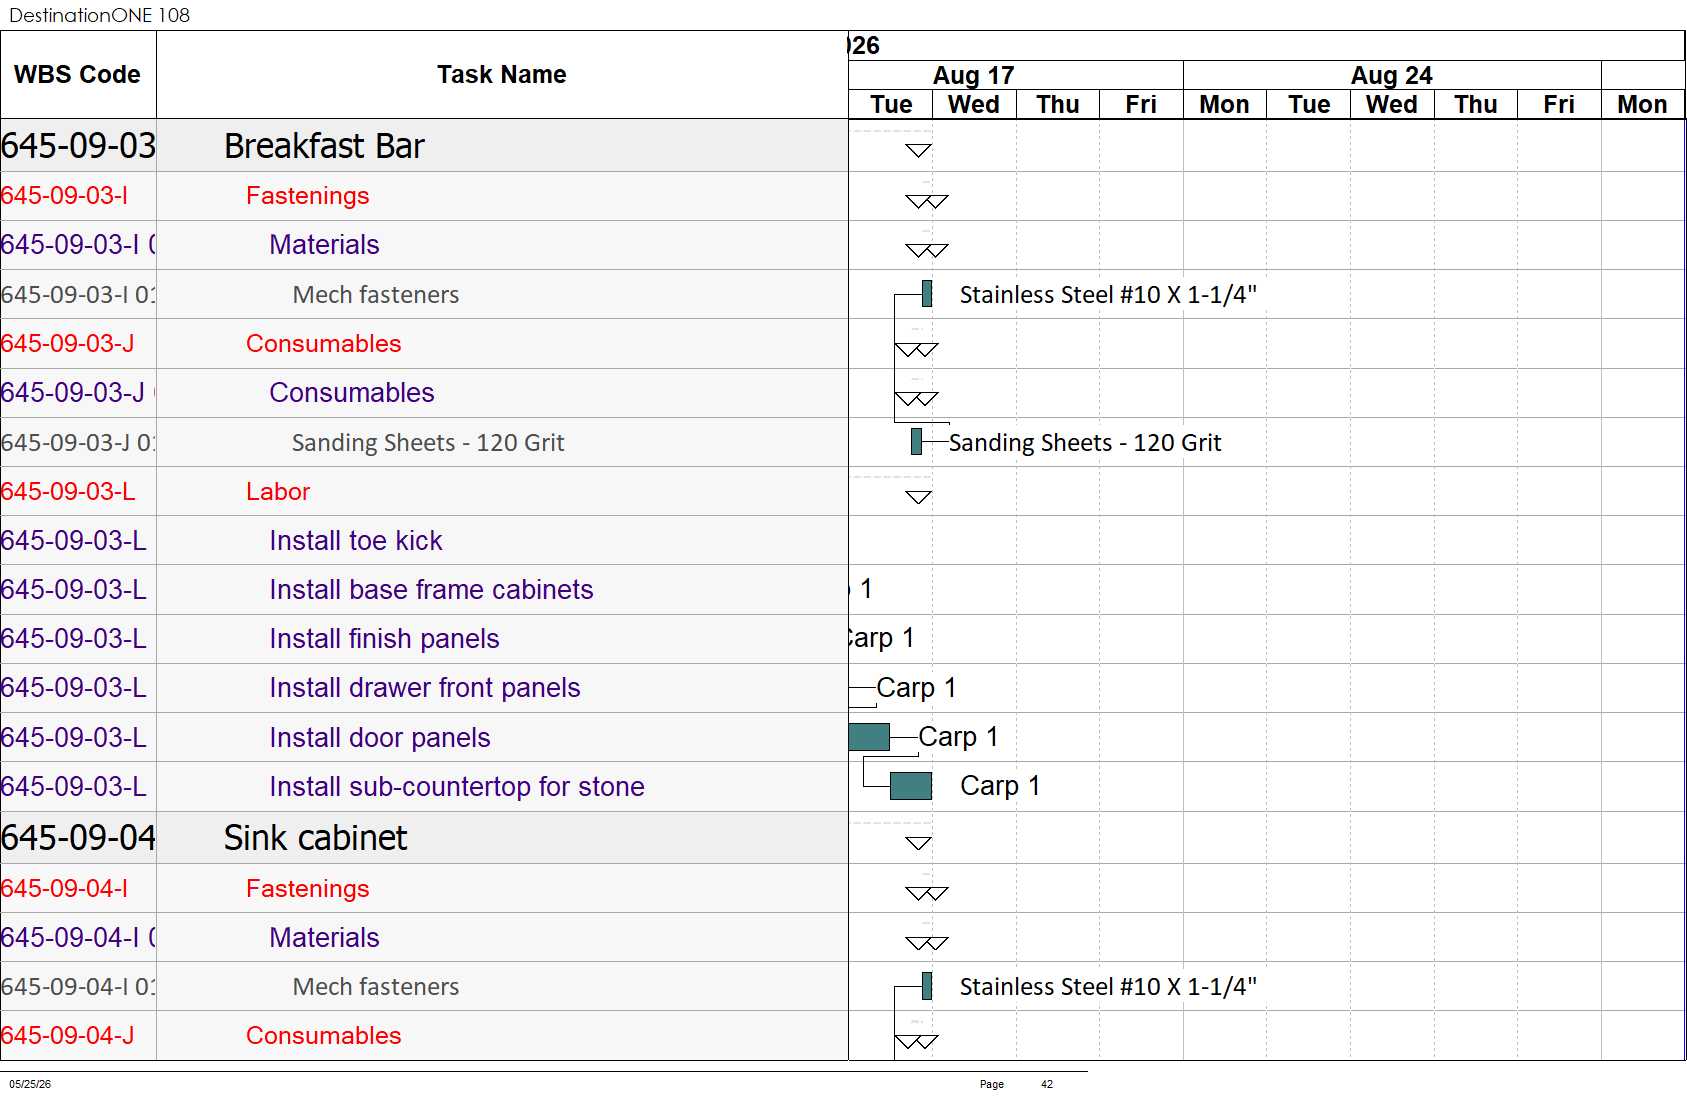Click the 05/25/26 date in footer
Screen dimensions: 1687x1097
[30, 1084]
